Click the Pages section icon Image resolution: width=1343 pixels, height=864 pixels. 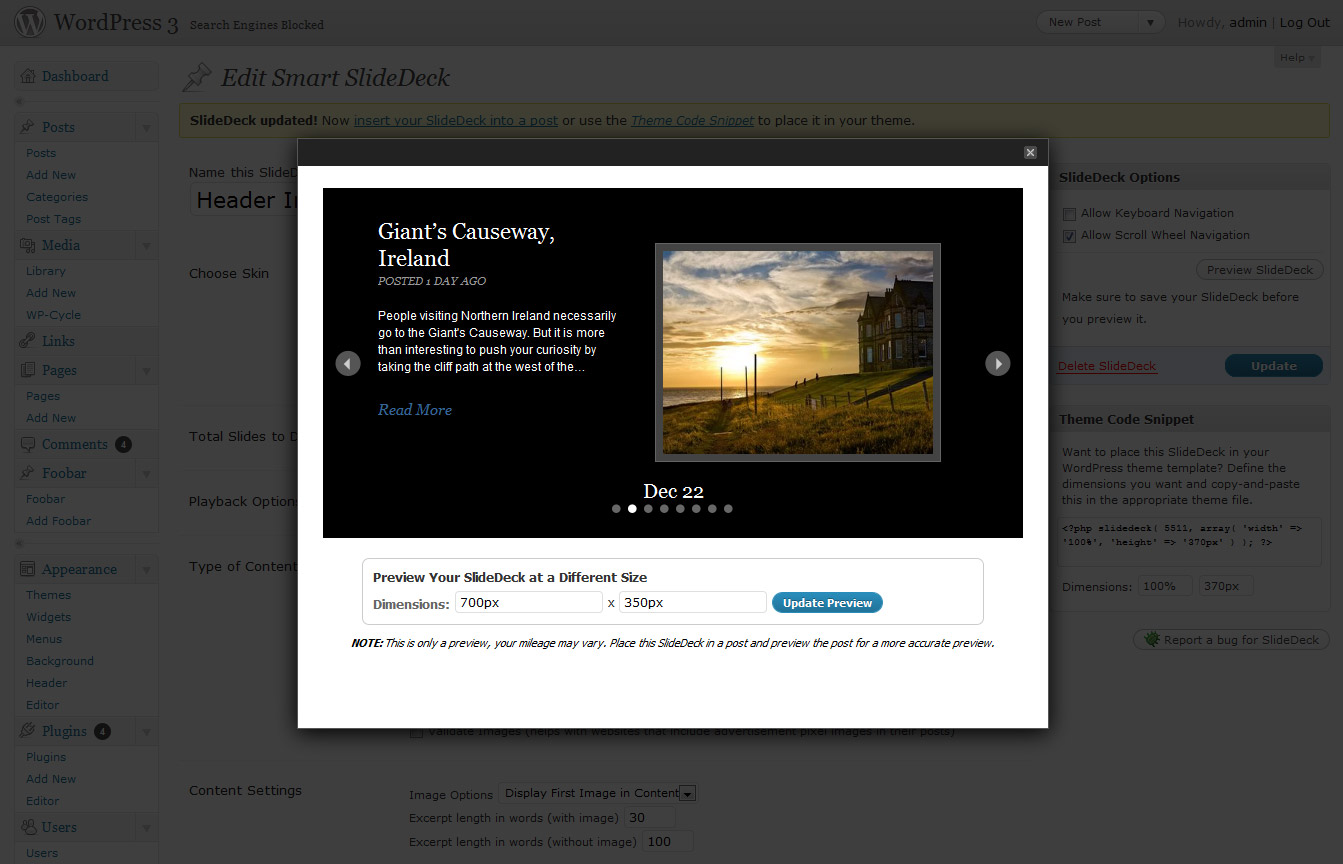point(27,370)
